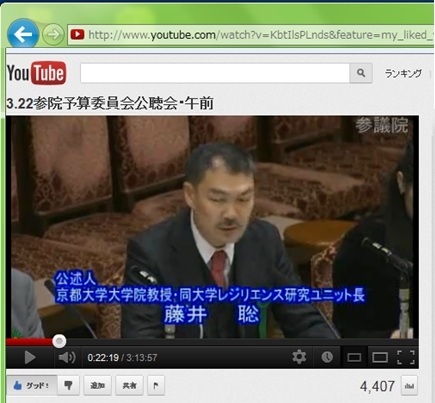
Task: Click the flag report button
Action: [x=156, y=386]
